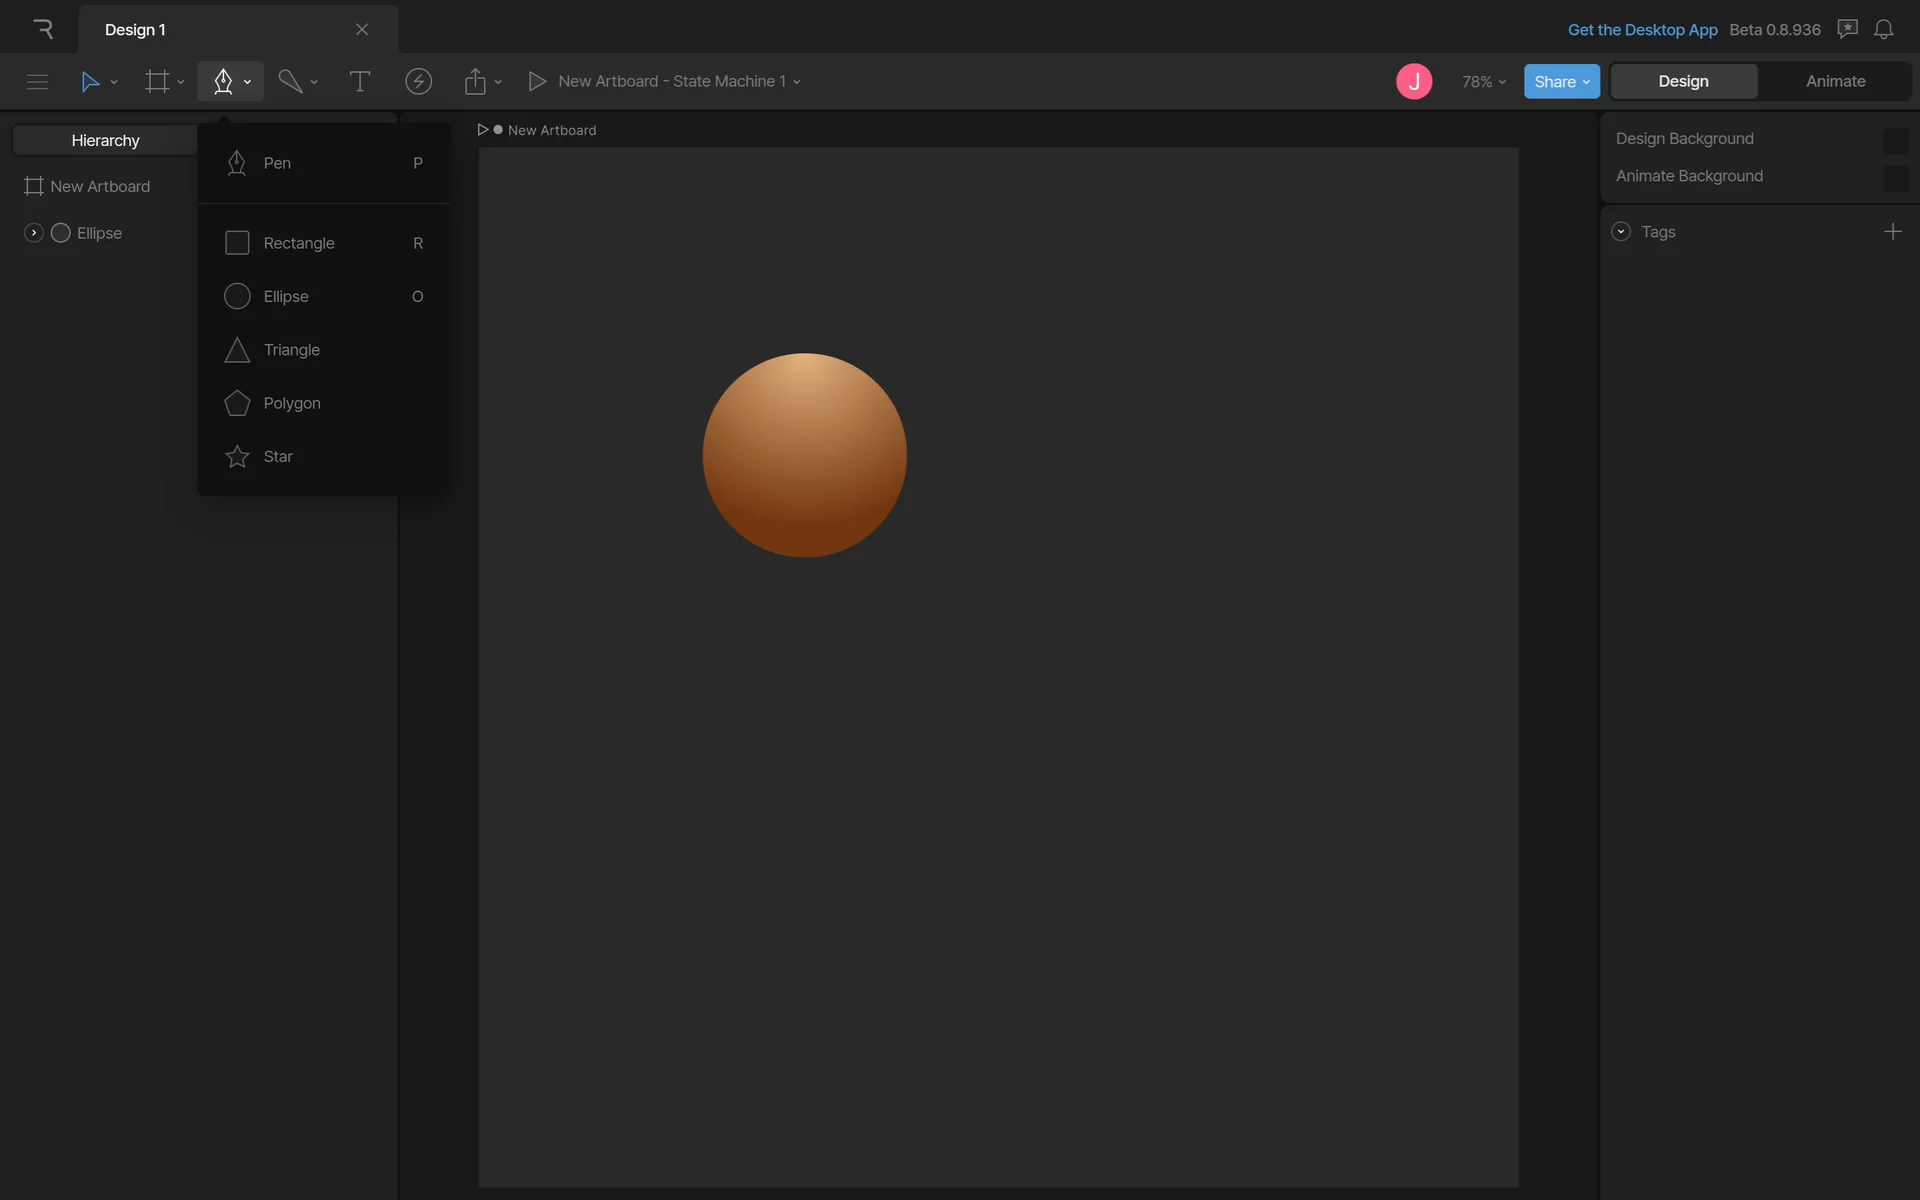1920x1200 pixels.
Task: Select the artboard frame tool
Action: (157, 81)
